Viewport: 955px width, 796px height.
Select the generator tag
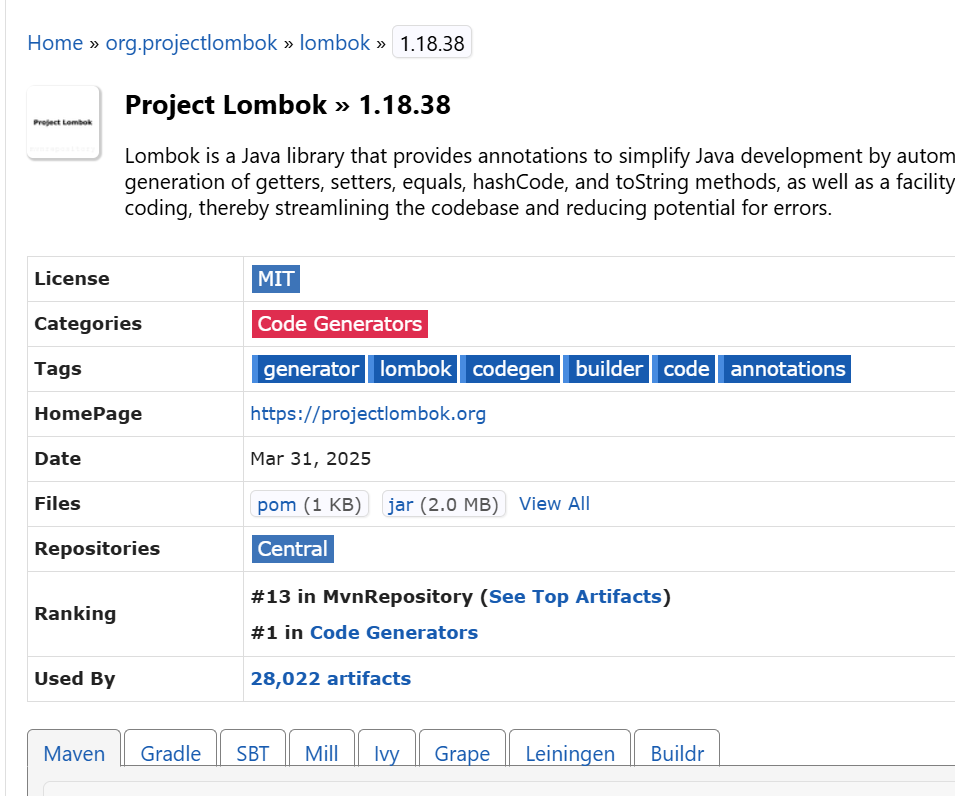click(x=309, y=368)
